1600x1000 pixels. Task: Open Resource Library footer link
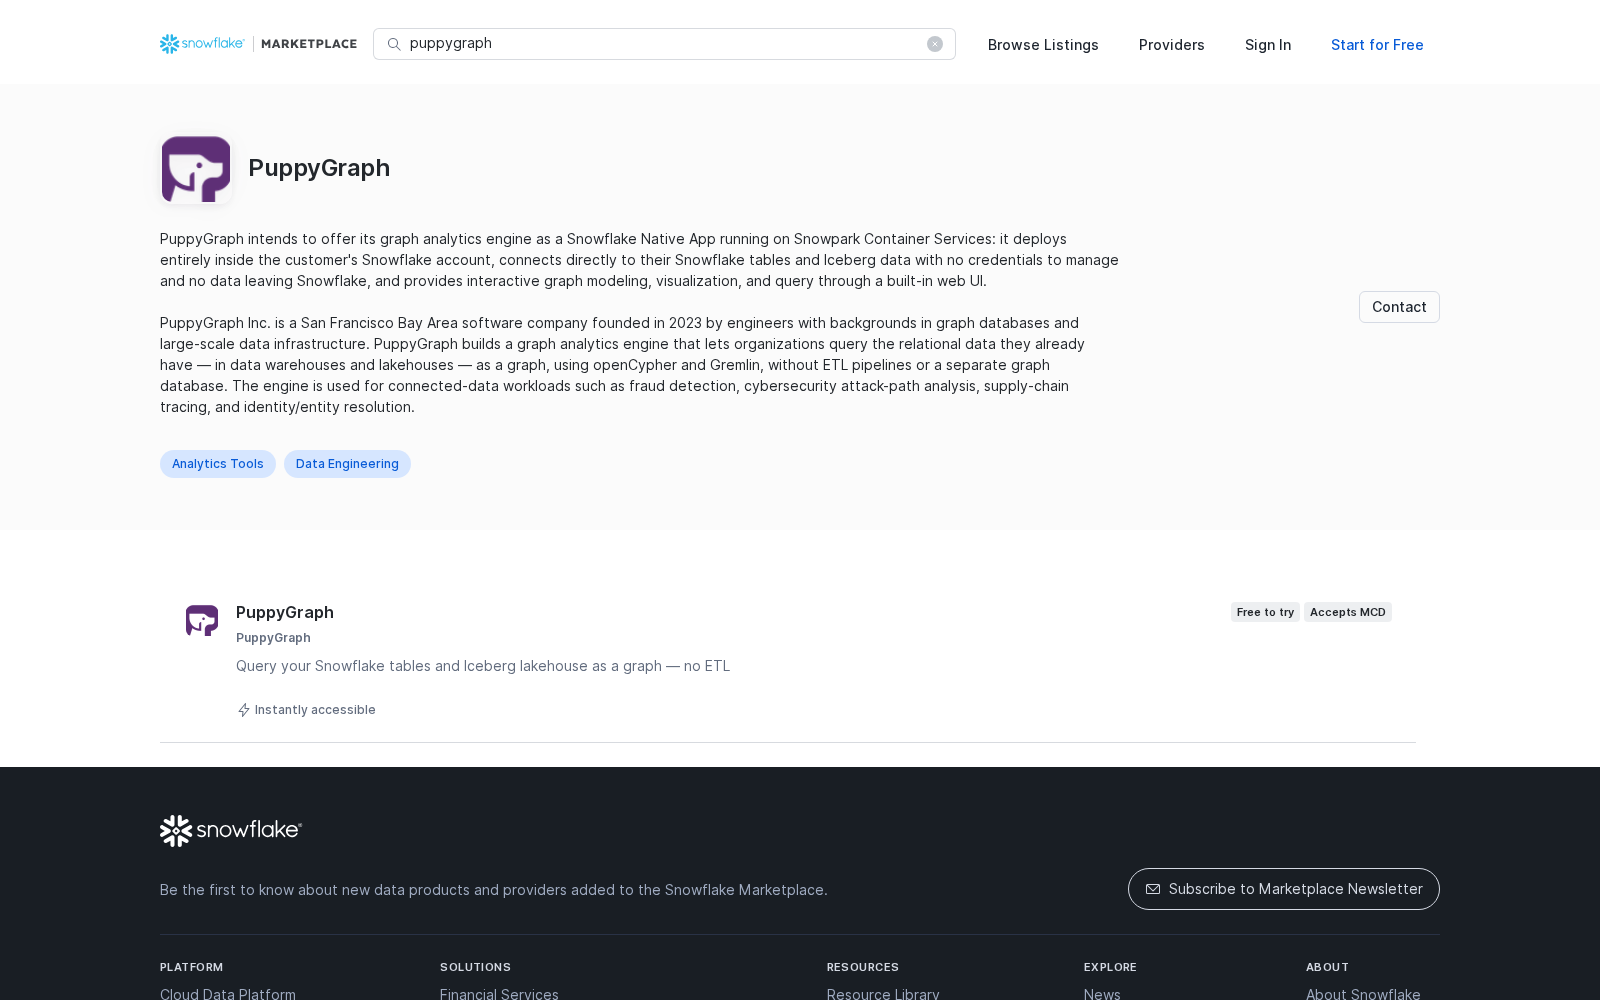tap(883, 994)
